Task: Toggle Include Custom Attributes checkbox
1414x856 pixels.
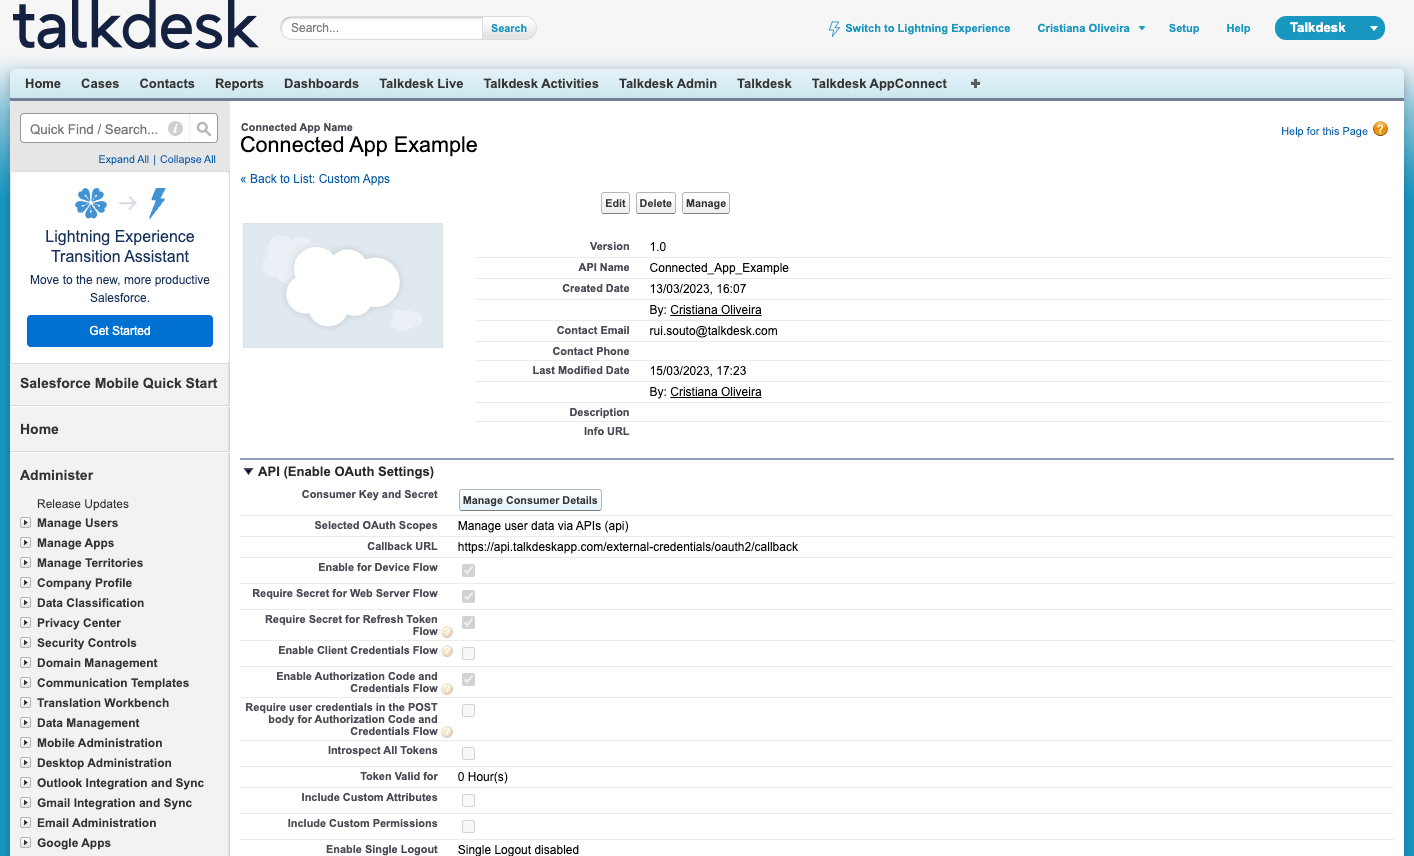Action: click(468, 800)
